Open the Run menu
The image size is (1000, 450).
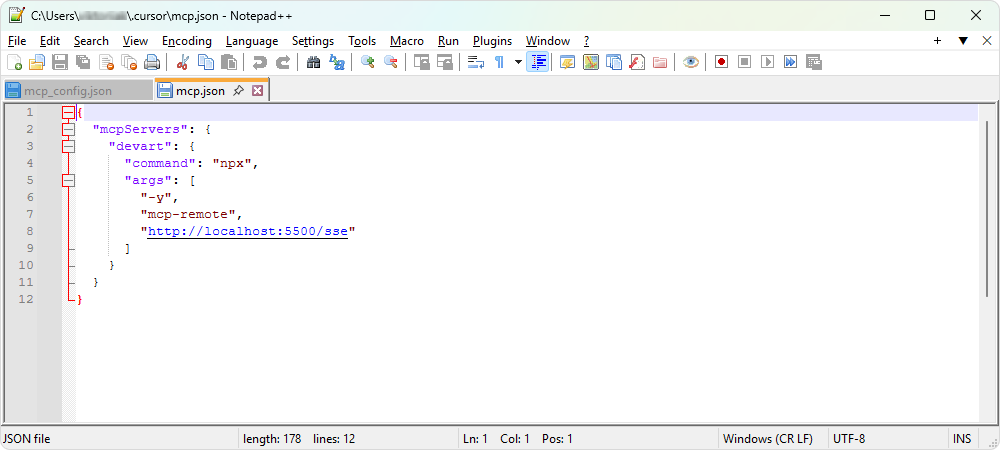[x=448, y=41]
